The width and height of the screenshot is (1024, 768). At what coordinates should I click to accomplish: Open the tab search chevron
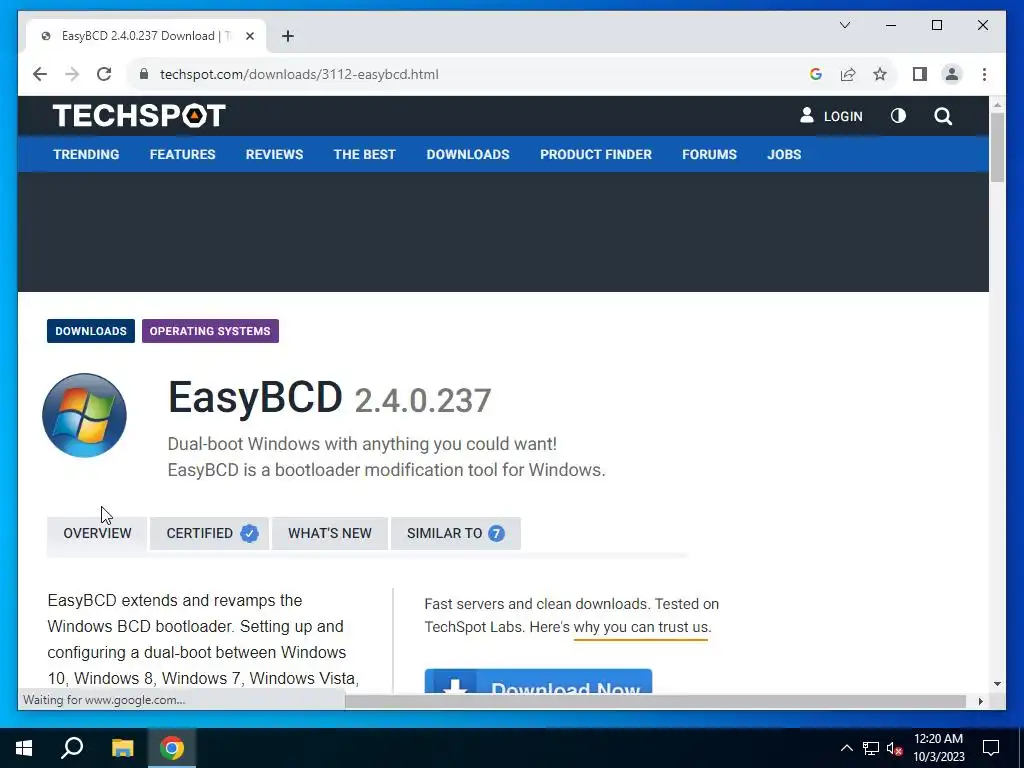pyautogui.click(x=845, y=25)
